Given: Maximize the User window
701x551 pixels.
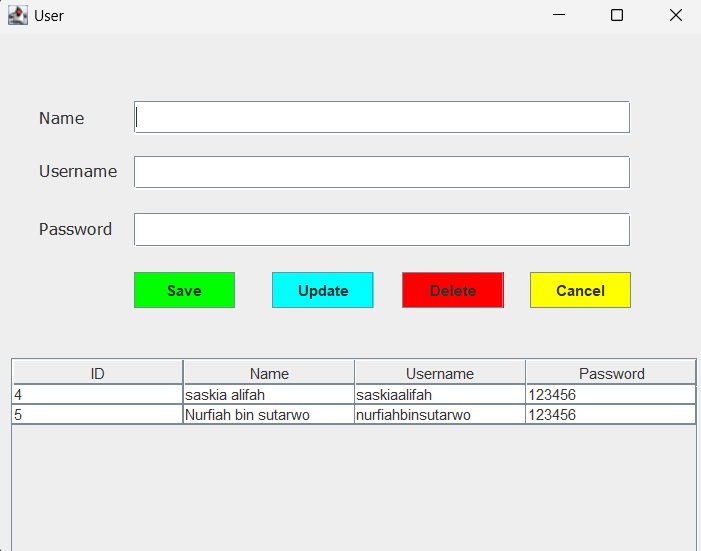Looking at the screenshot, I should pyautogui.click(x=617, y=16).
